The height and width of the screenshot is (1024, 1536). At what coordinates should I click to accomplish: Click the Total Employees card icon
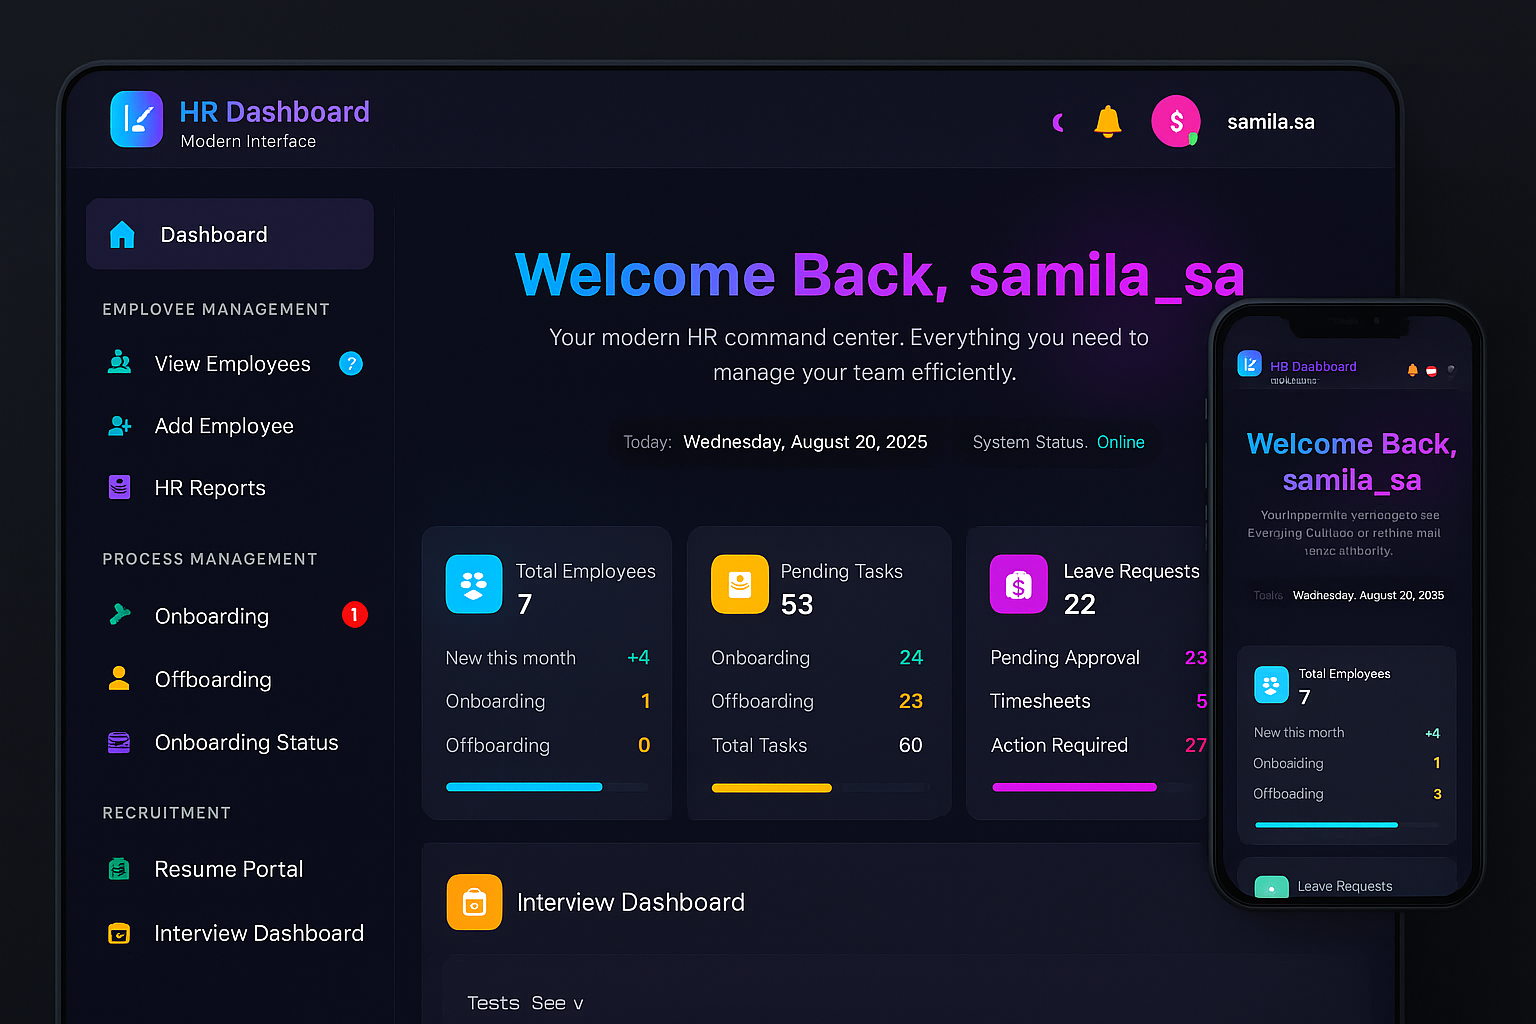473,584
